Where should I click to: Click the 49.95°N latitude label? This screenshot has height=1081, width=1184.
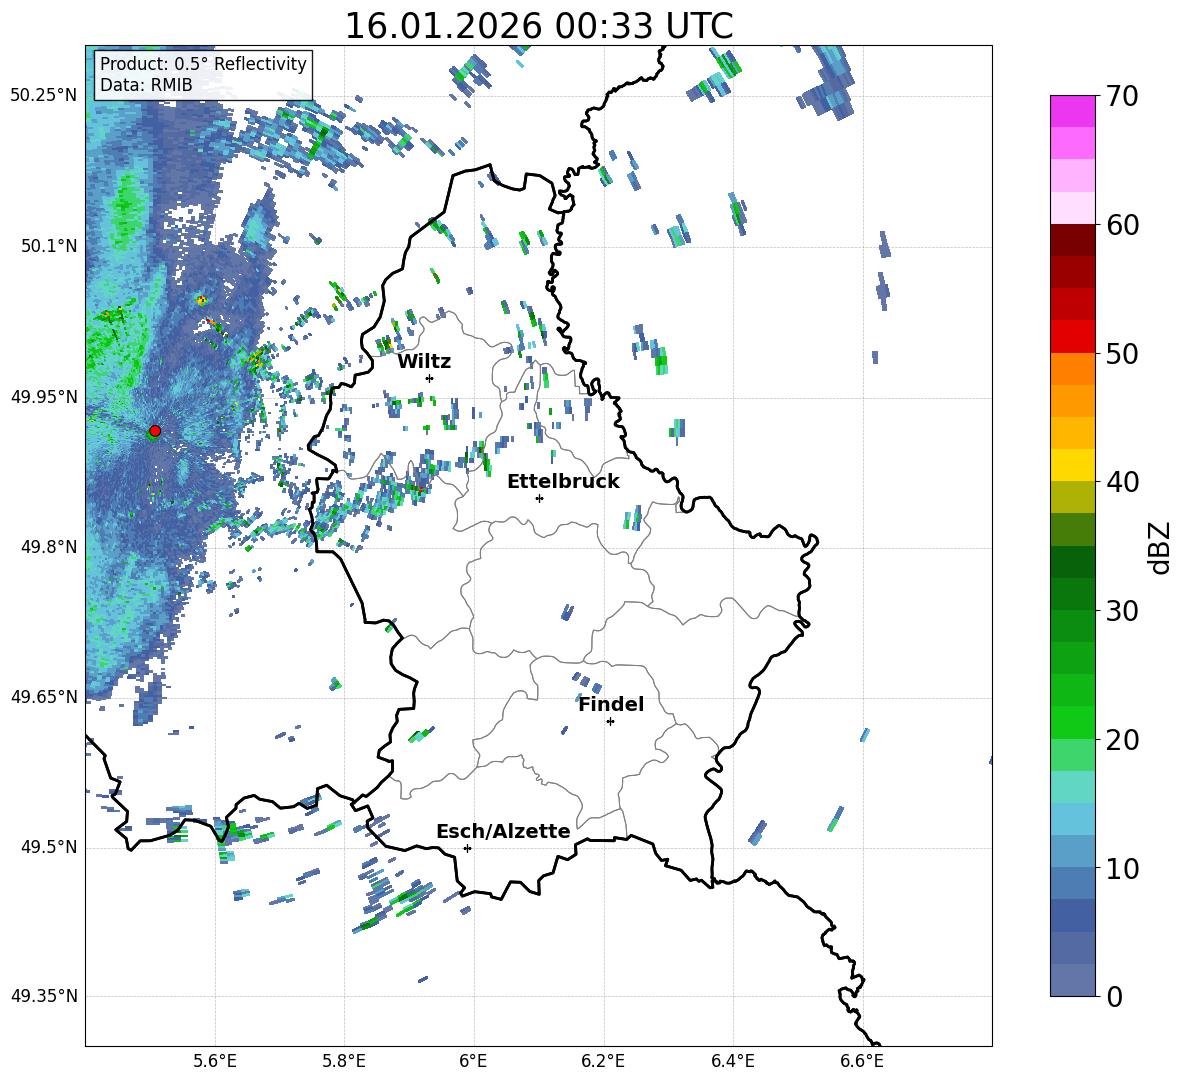point(44,397)
